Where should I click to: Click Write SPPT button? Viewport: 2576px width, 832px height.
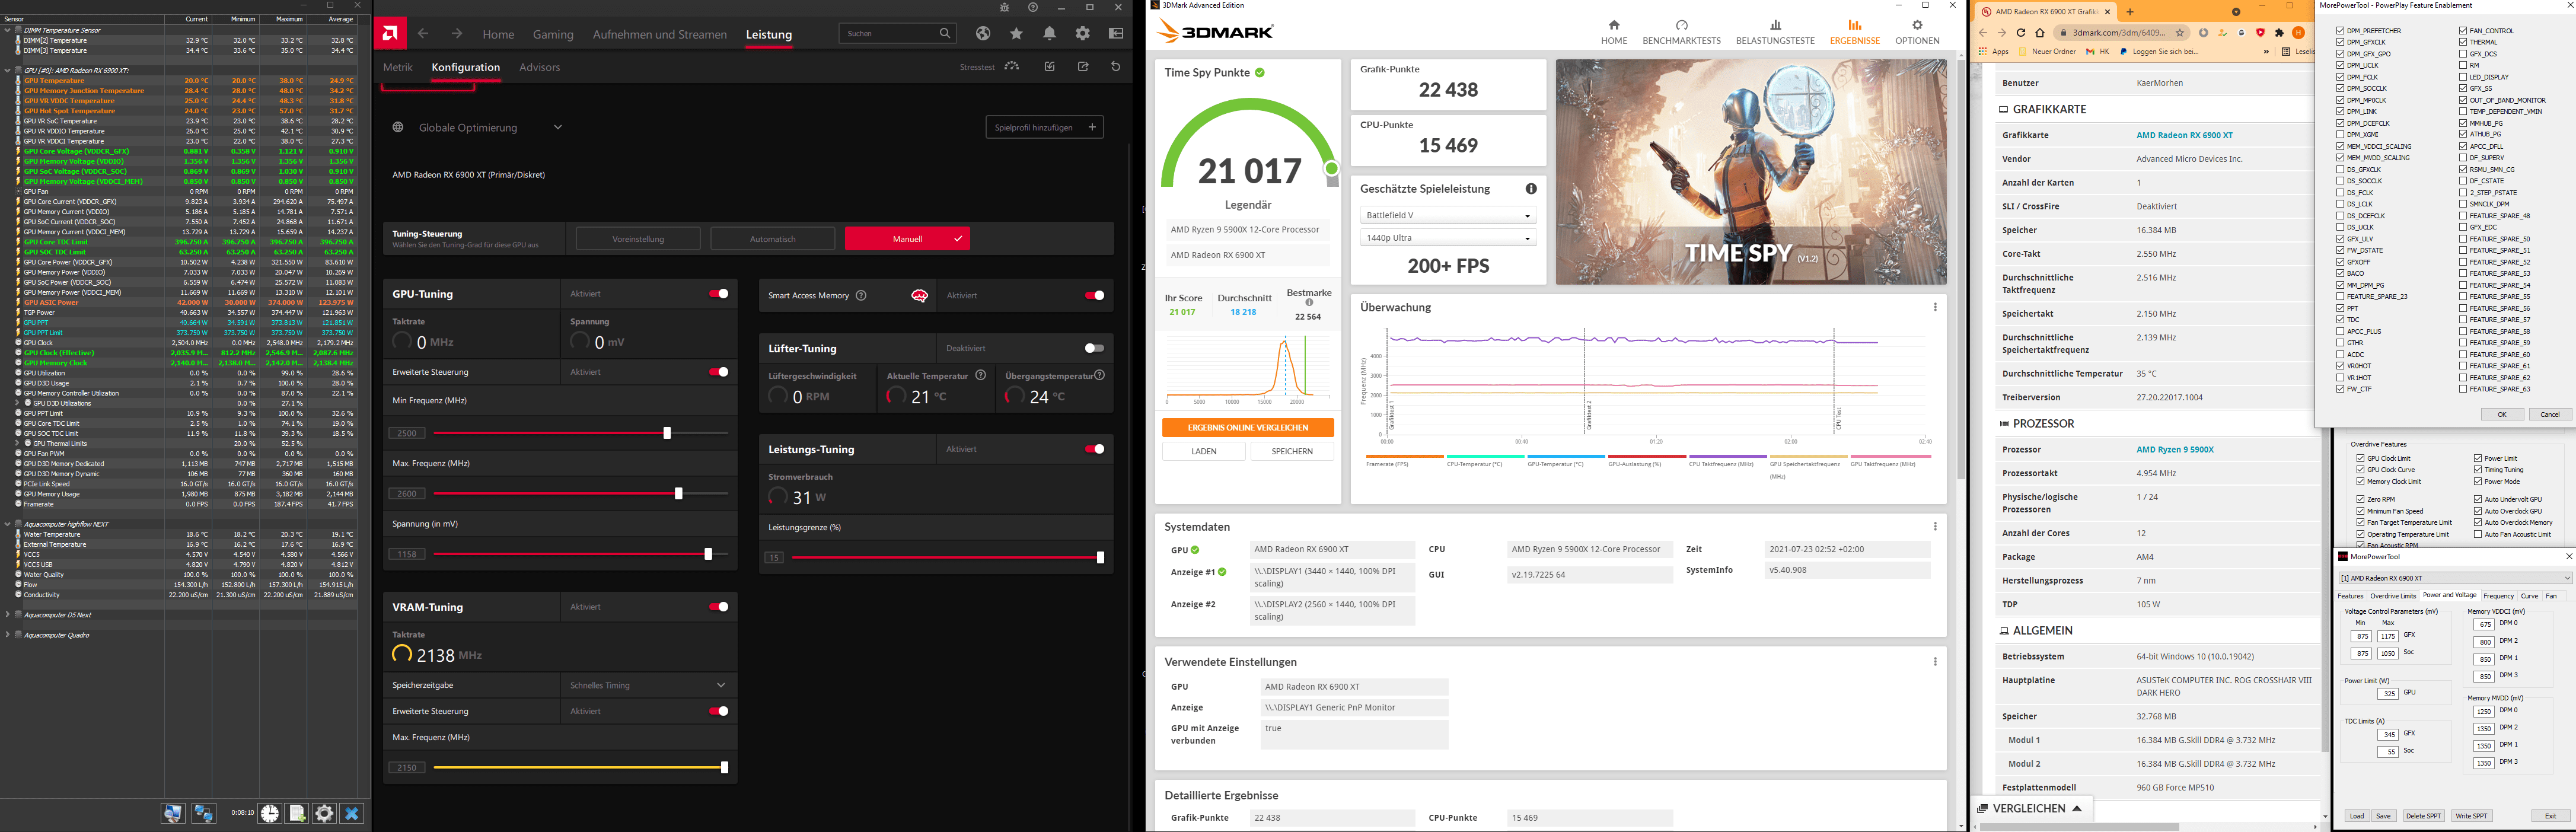2471,816
